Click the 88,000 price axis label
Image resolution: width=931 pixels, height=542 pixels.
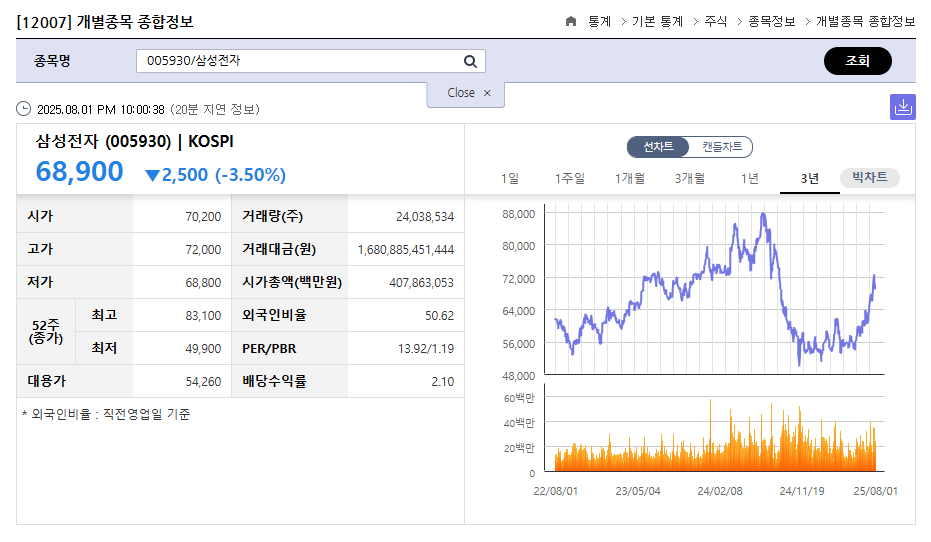pyautogui.click(x=518, y=214)
